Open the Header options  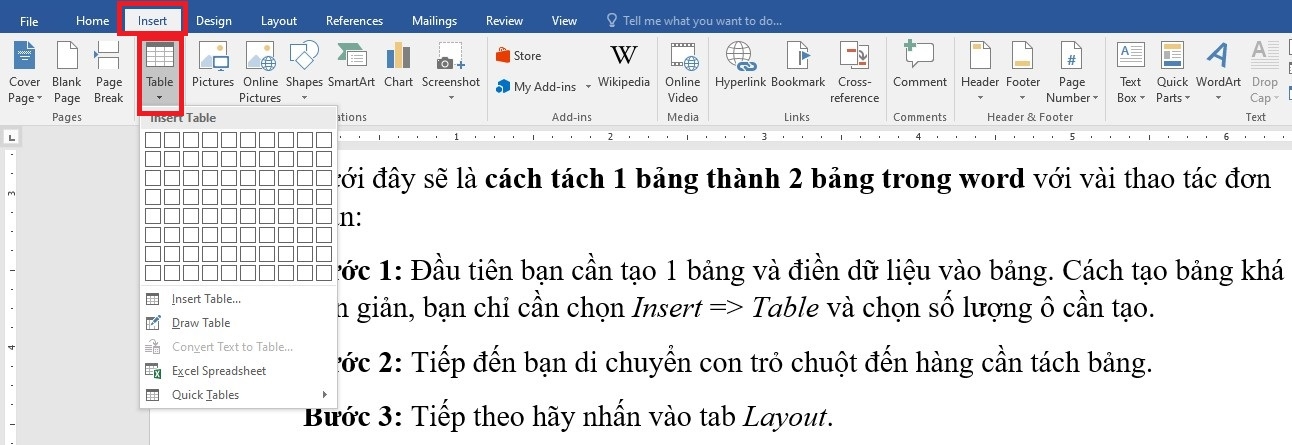pos(980,72)
